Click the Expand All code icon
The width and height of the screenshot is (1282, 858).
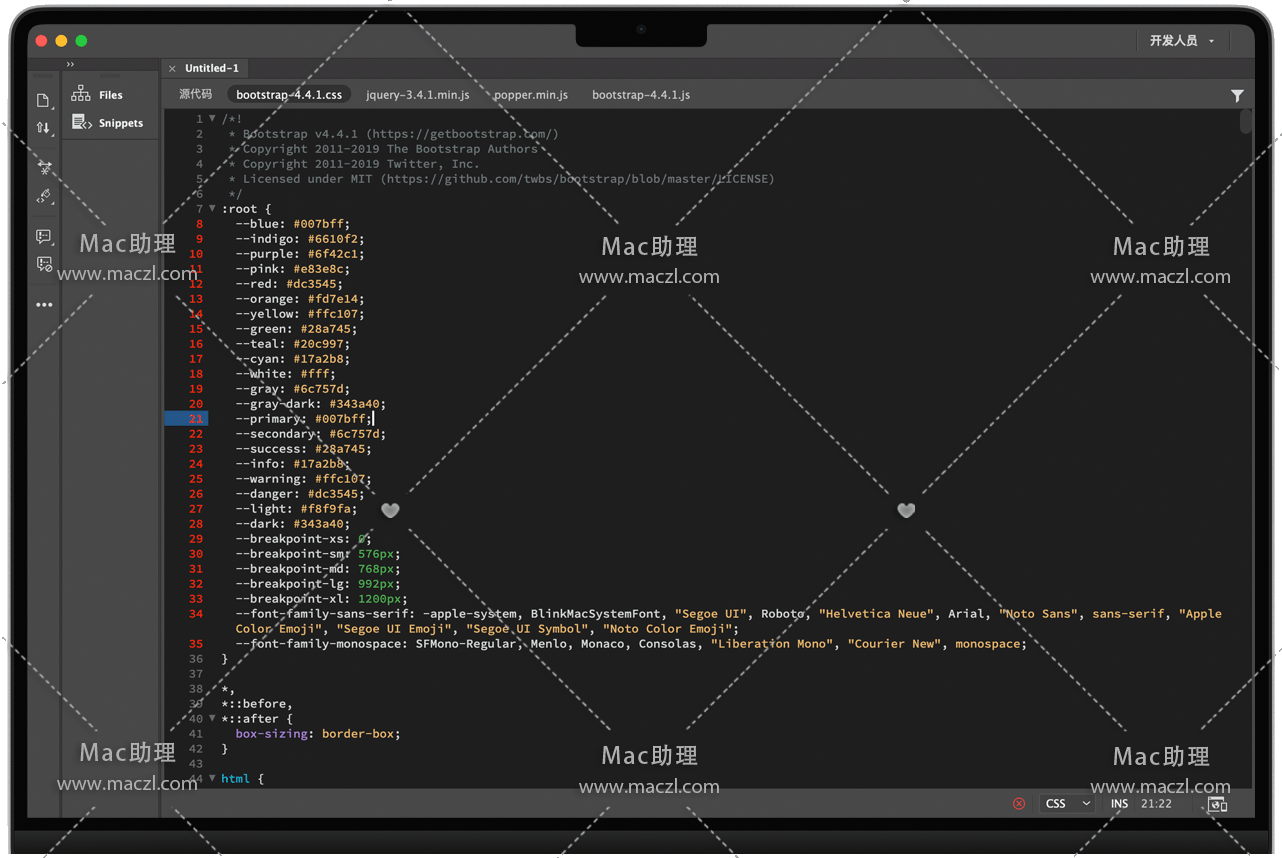pyautogui.click(x=44, y=168)
